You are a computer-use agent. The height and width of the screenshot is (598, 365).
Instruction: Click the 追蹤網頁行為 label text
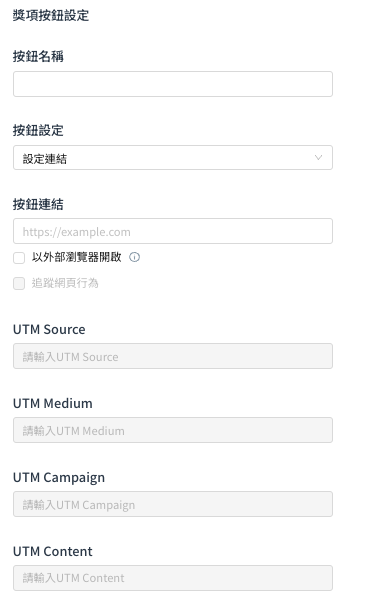[x=65, y=283]
